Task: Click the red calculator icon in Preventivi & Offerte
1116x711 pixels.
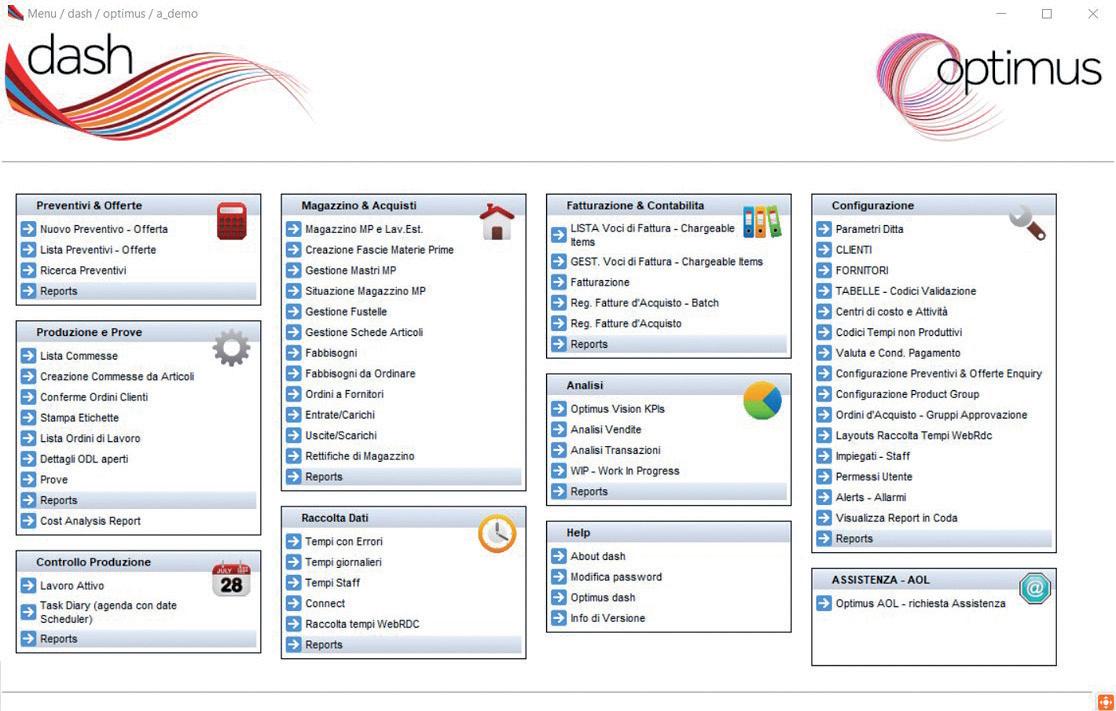Action: tap(231, 221)
